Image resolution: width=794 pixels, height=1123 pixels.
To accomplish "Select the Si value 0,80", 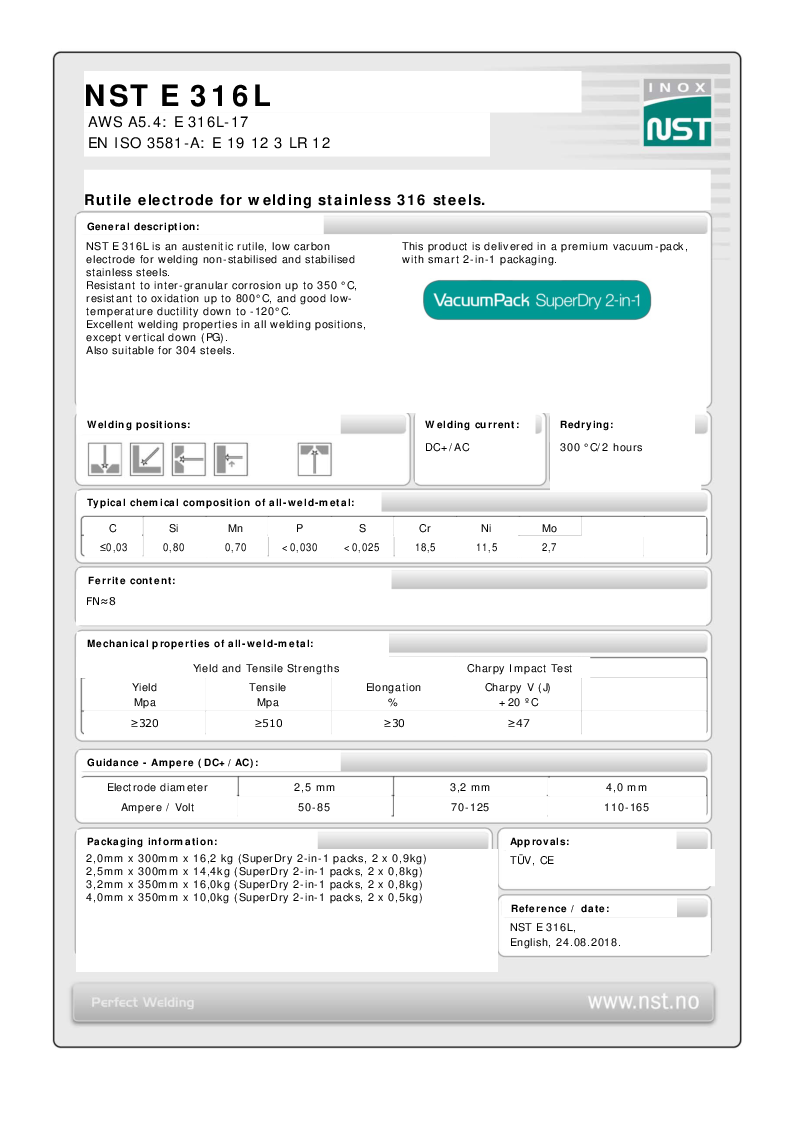I will tap(173, 548).
